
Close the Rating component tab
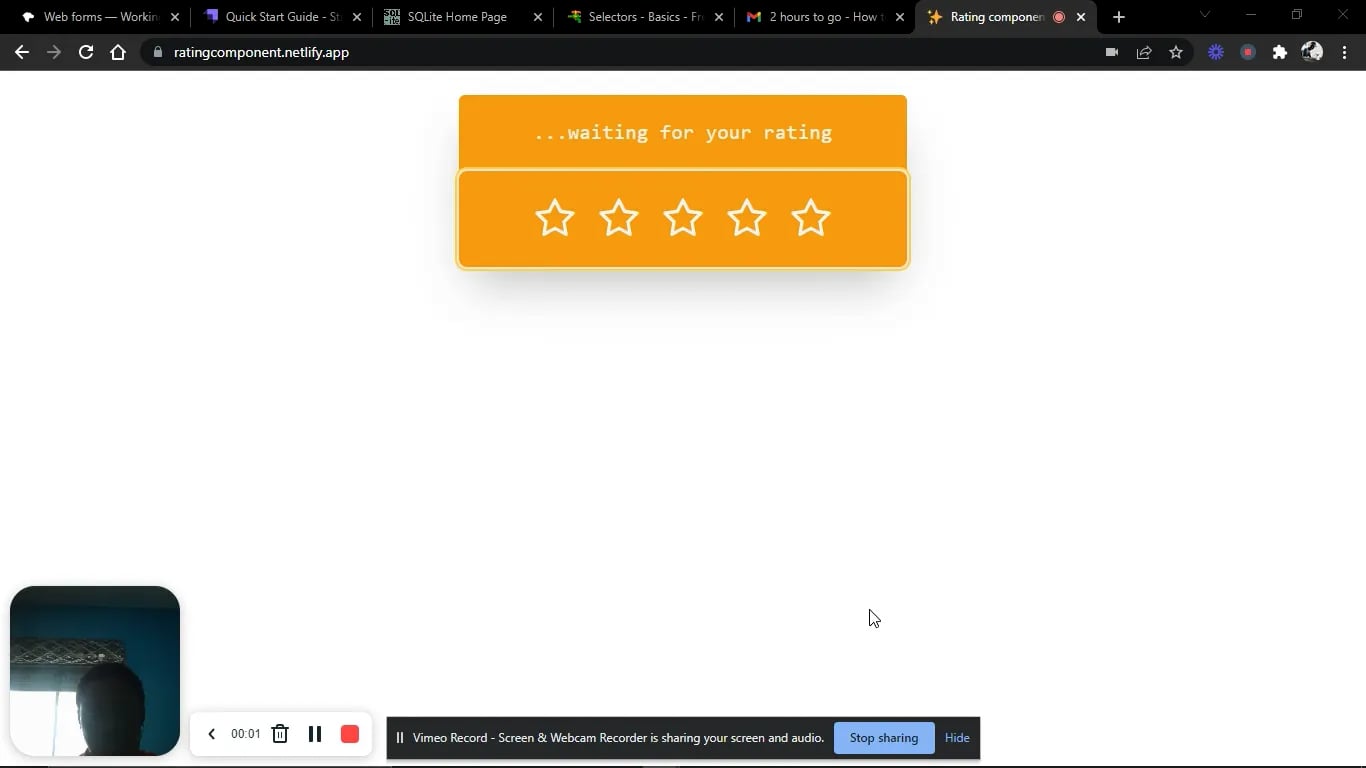coord(1081,17)
